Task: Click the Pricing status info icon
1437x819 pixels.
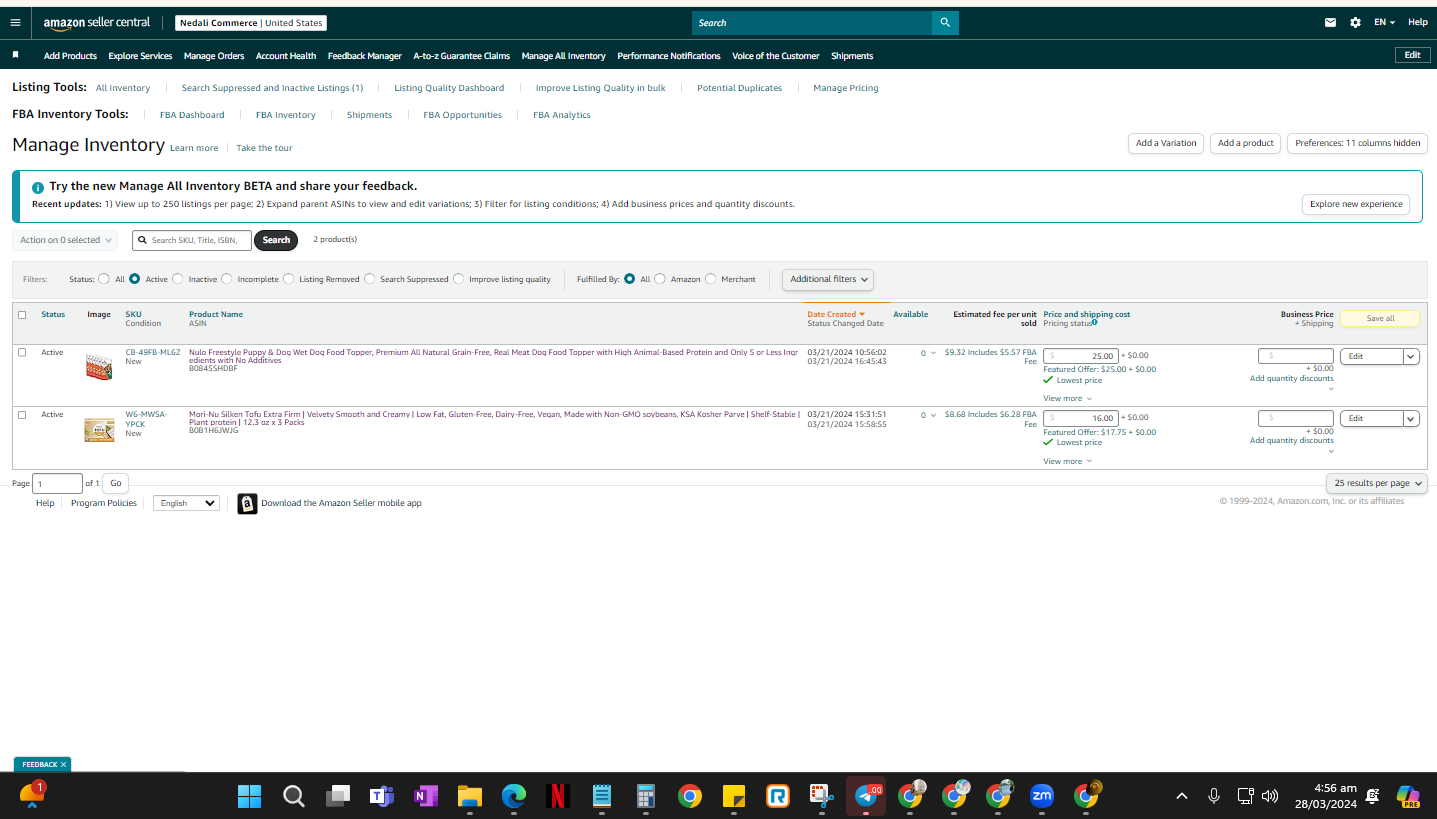Action: tap(1095, 322)
